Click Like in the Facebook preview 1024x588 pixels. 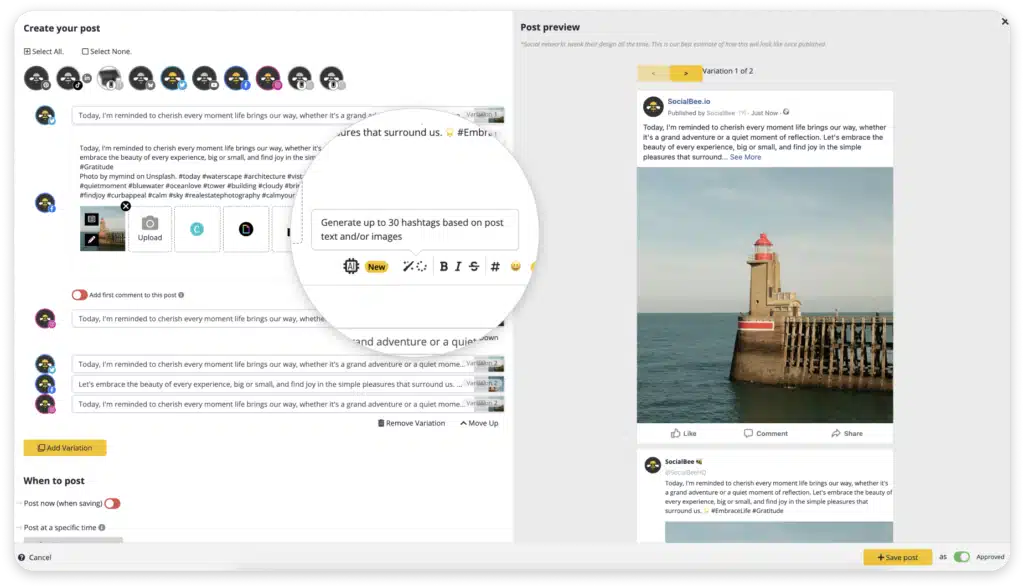[683, 433]
